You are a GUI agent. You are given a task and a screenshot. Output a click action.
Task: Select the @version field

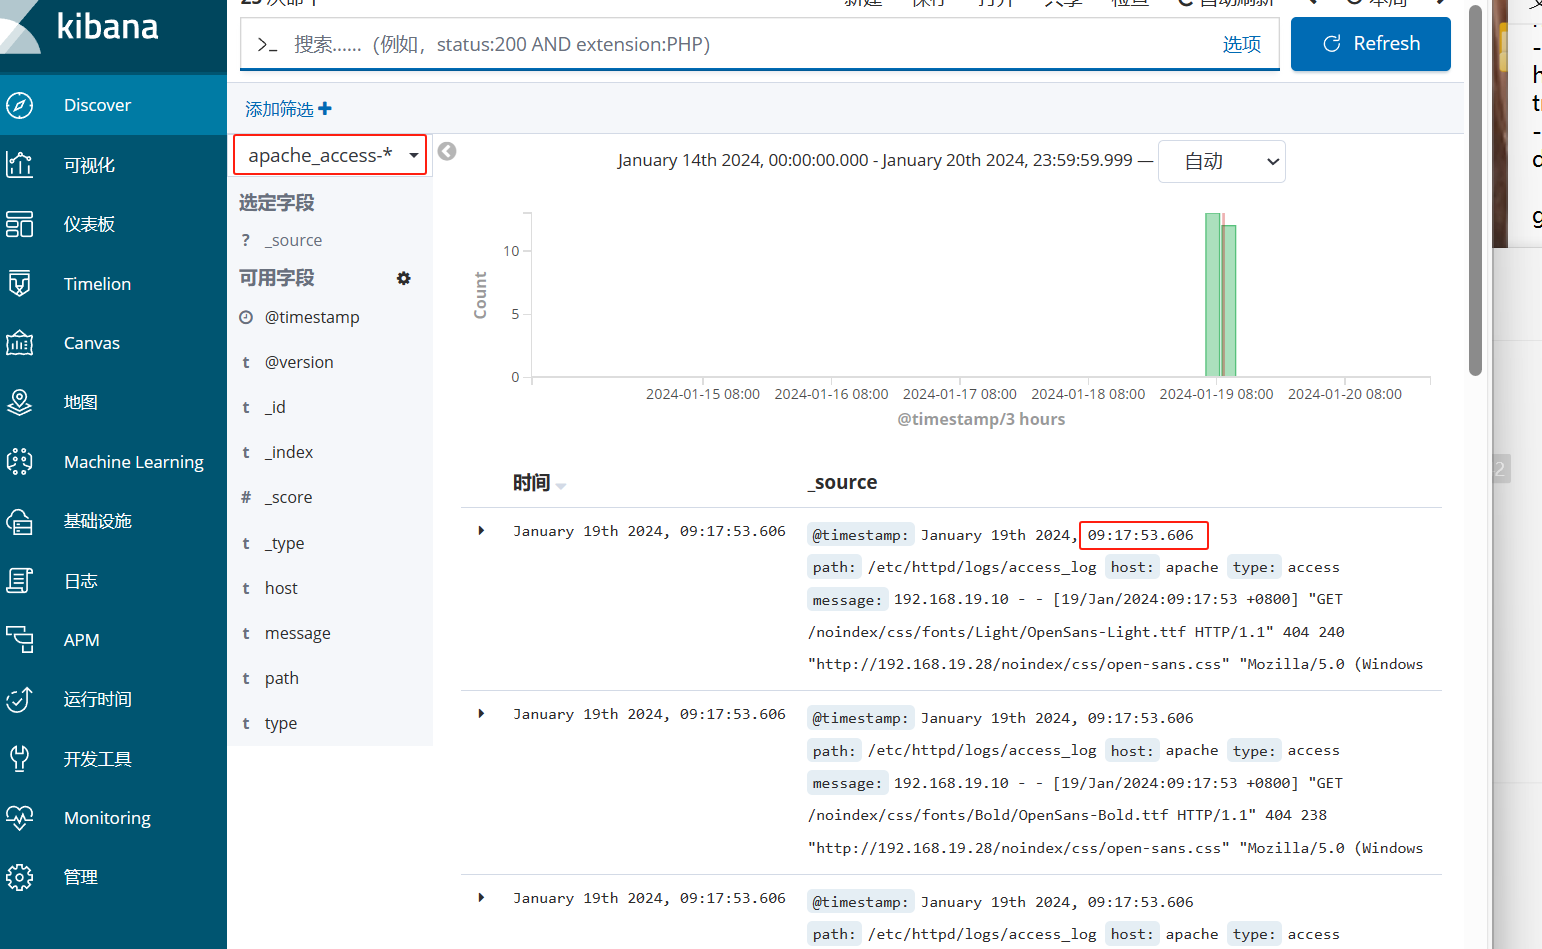point(299,362)
